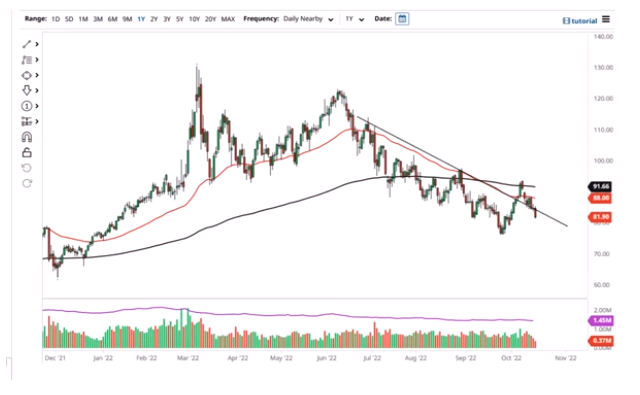The height and width of the screenshot is (395, 640).
Task: Click the 0.37M red volume tag
Action: coord(600,341)
